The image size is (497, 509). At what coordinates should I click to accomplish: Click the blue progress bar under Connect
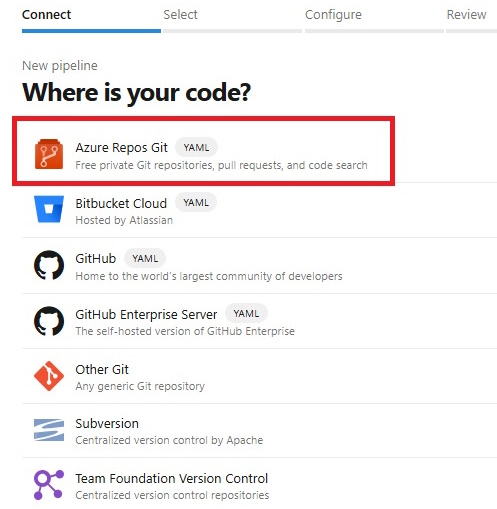pyautogui.click(x=91, y=31)
